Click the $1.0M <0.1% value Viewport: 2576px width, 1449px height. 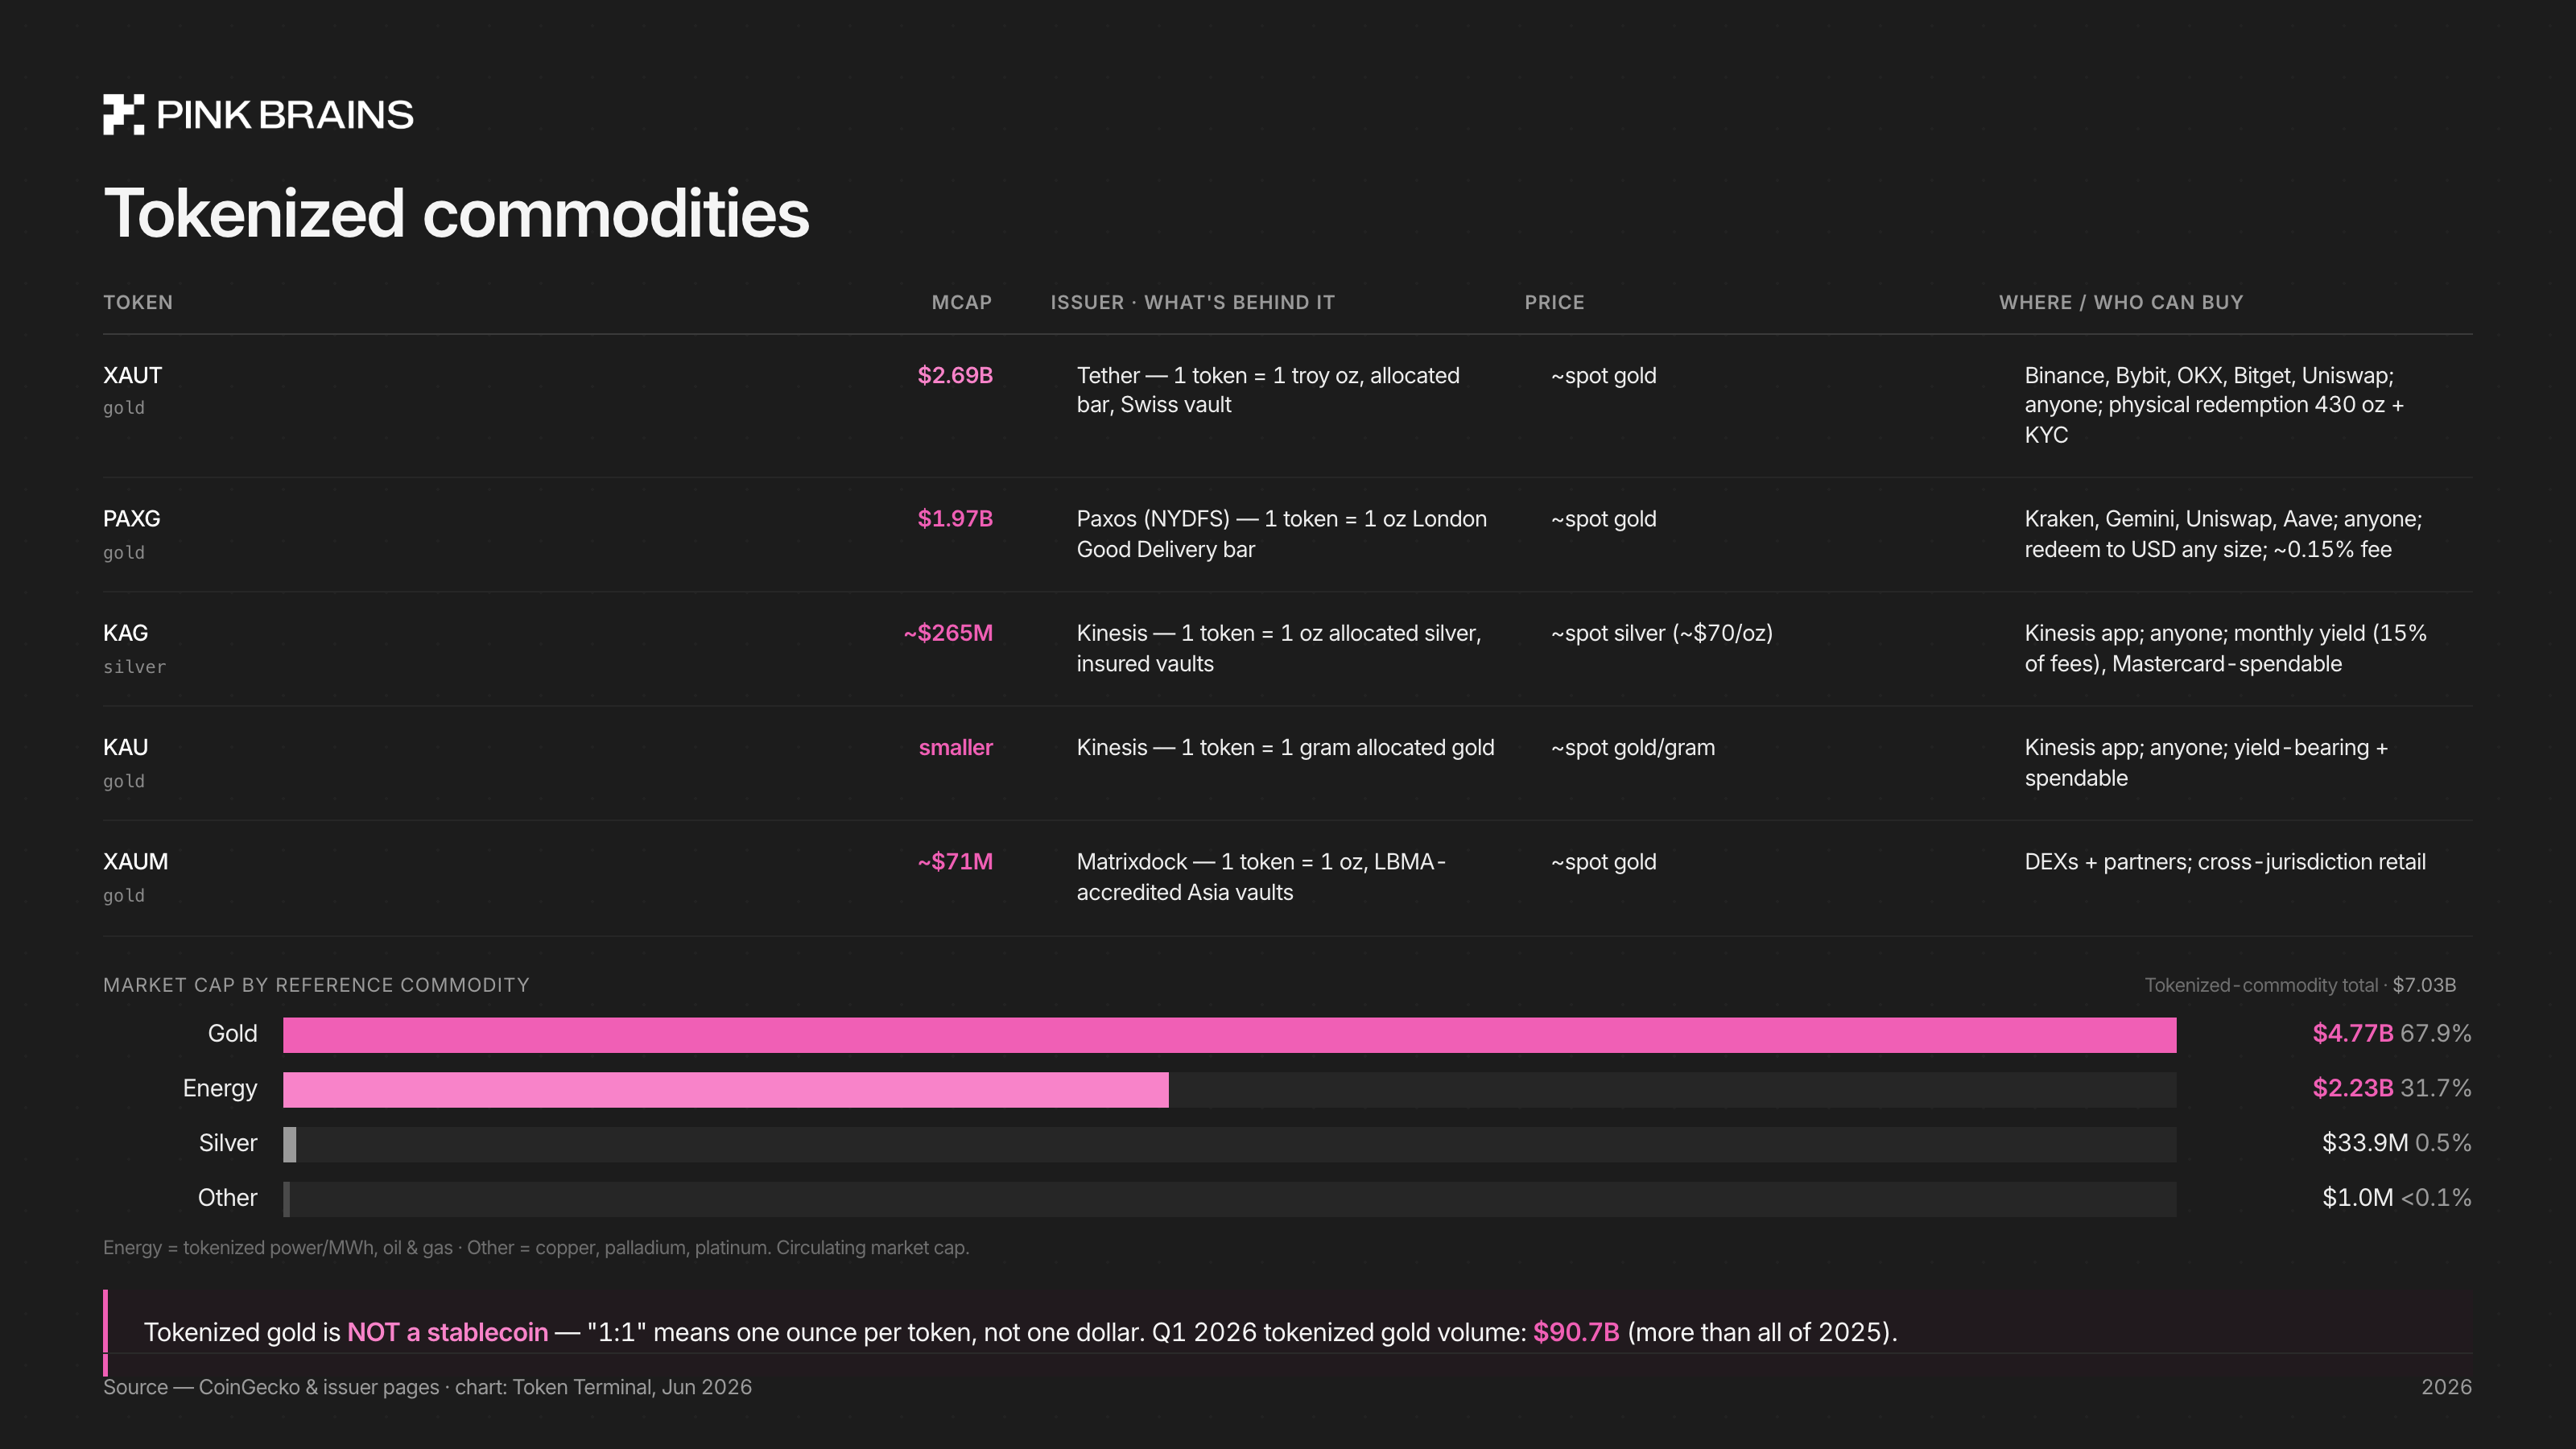(2396, 1198)
